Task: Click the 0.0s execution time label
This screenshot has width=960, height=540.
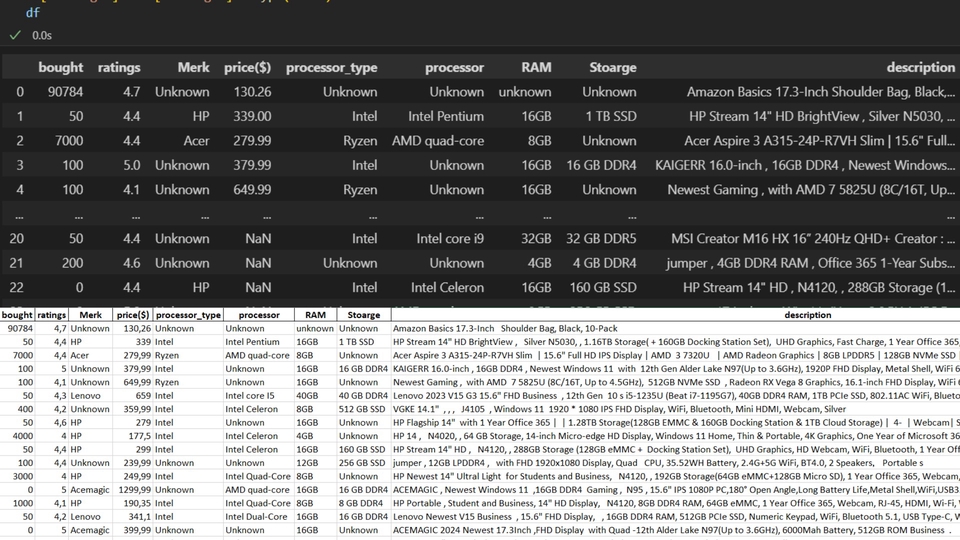Action: tap(42, 36)
